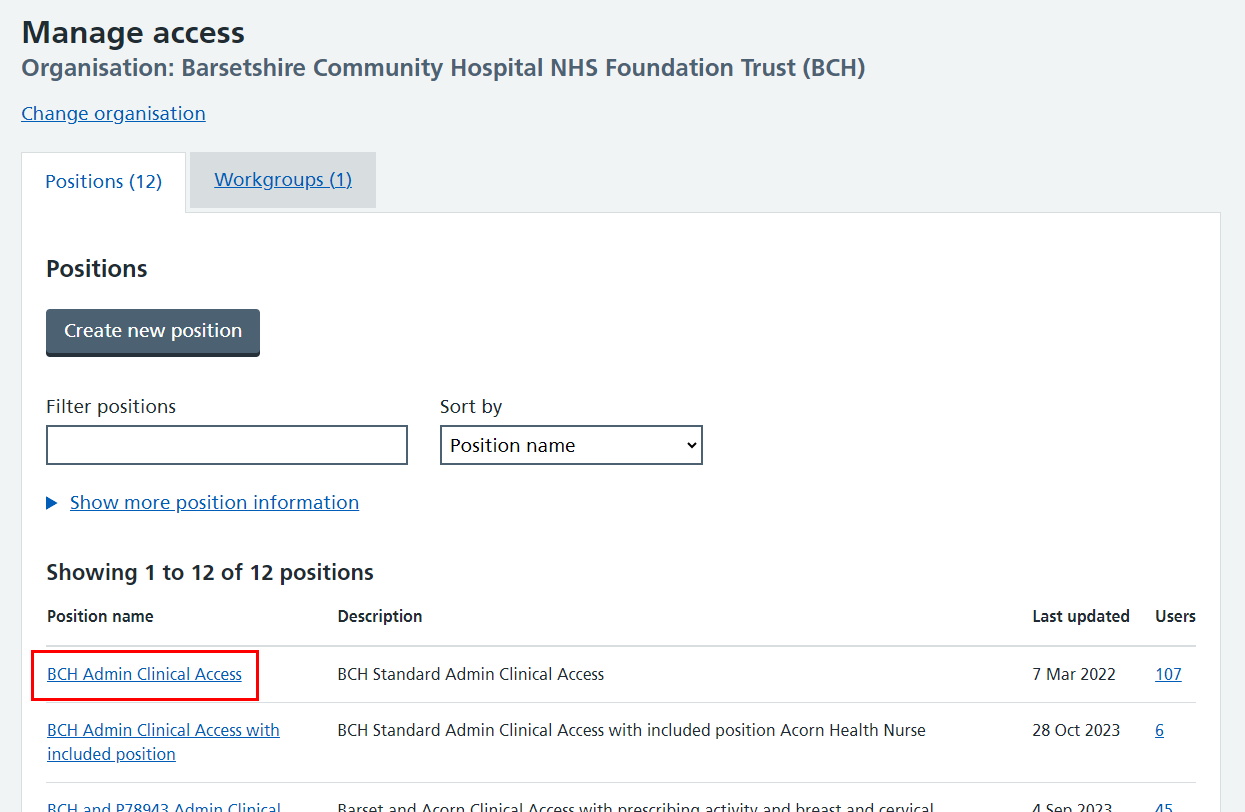Click the Positions section heading
The image size is (1245, 812).
coord(97,269)
